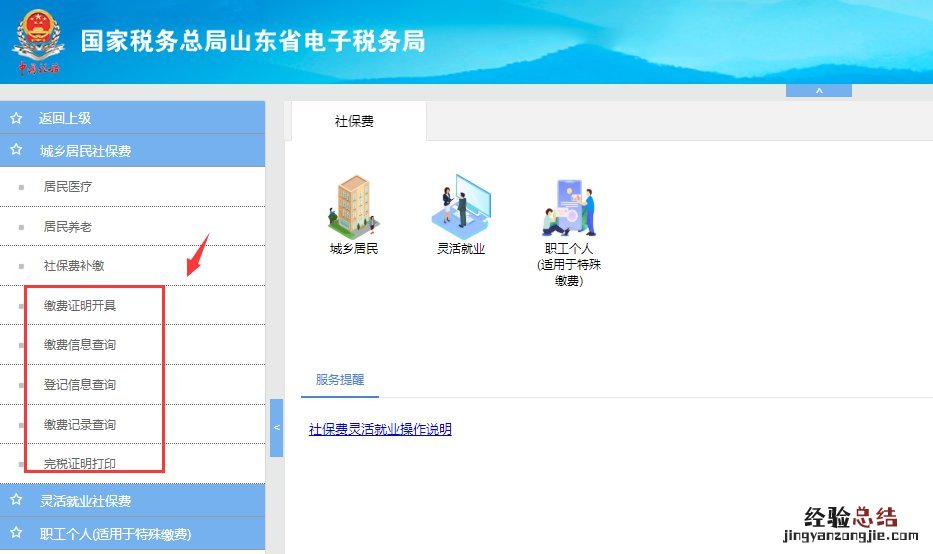
Task: Collapse the left sidebar with arrow handle
Action: [x=277, y=428]
